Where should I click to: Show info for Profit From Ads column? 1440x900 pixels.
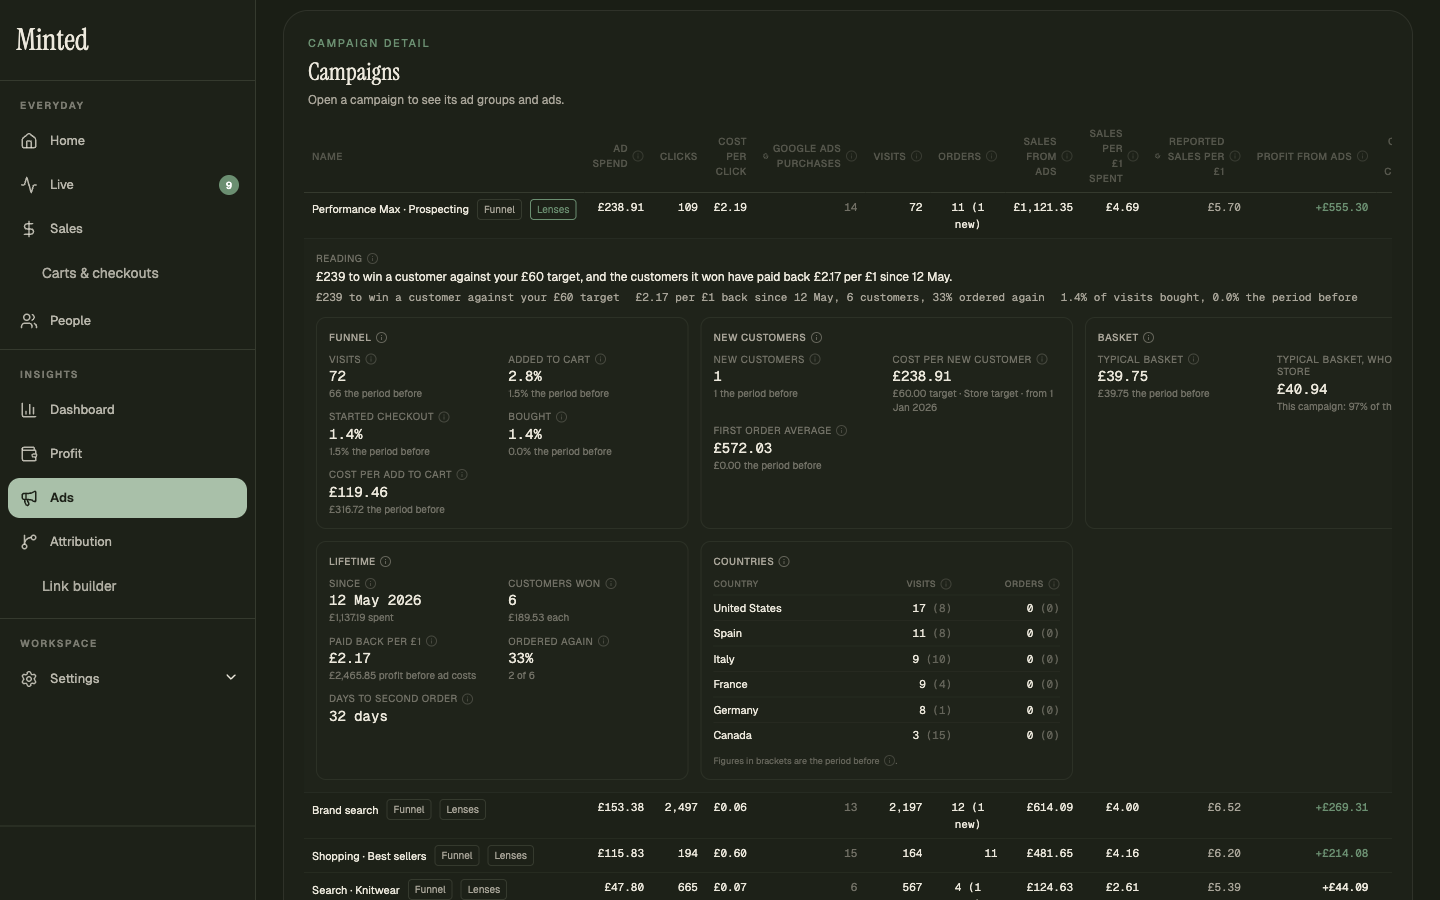pos(1362,156)
